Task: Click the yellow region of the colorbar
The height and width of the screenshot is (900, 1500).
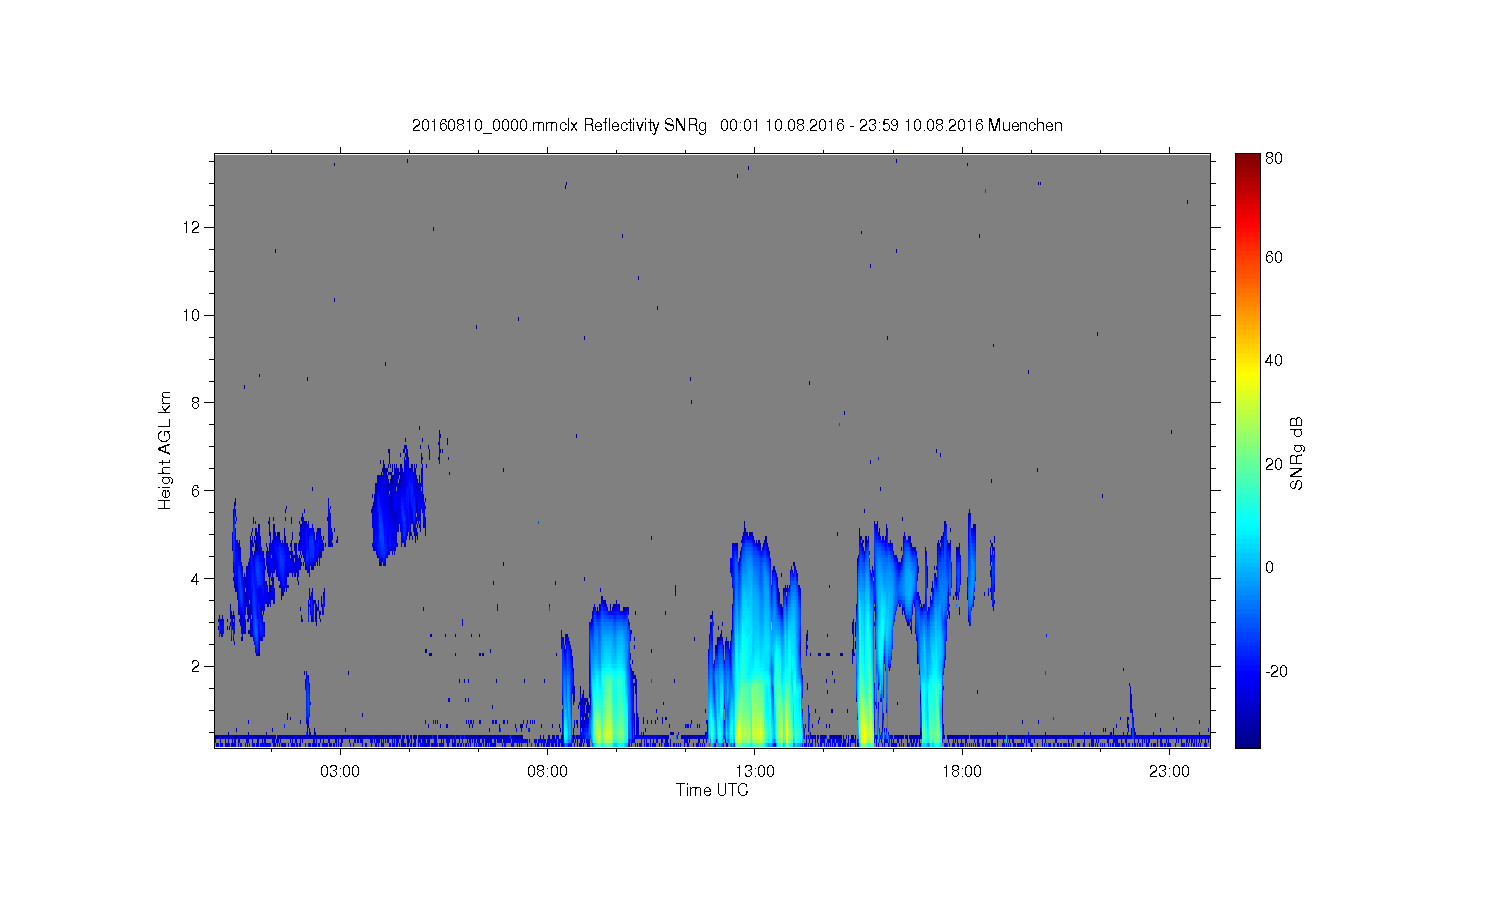Action: point(1247,372)
